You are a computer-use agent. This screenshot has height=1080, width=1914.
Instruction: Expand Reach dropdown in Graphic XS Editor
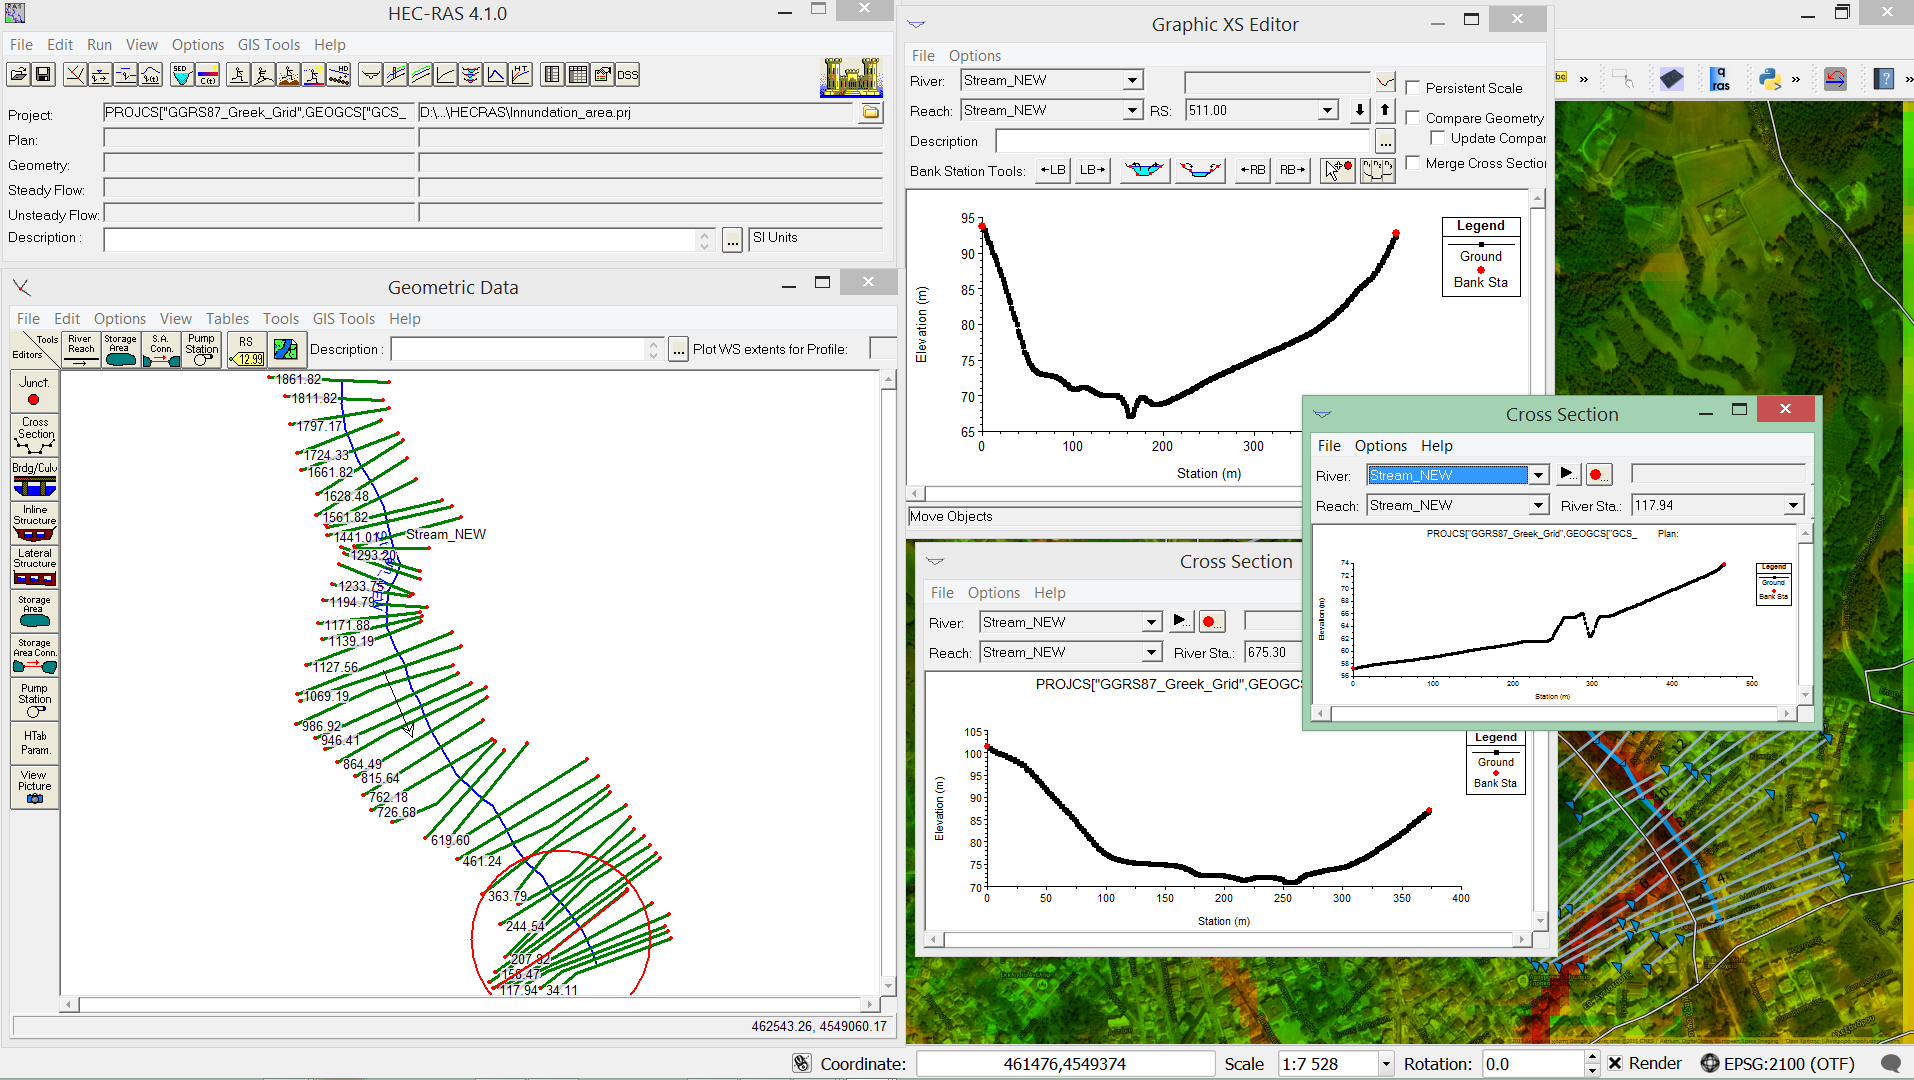[x=1132, y=110]
